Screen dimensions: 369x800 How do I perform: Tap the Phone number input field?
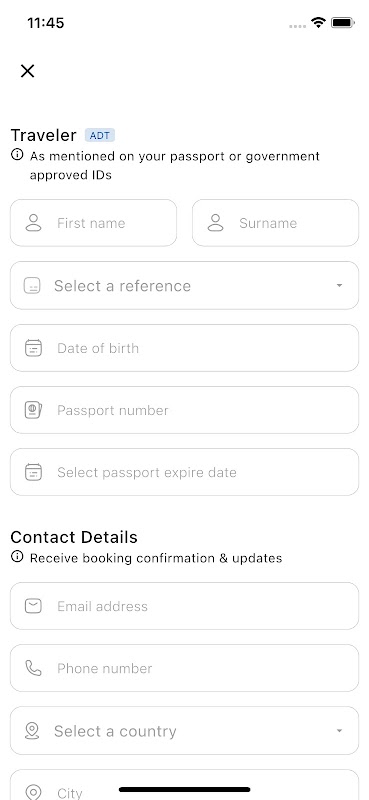[x=184, y=668]
